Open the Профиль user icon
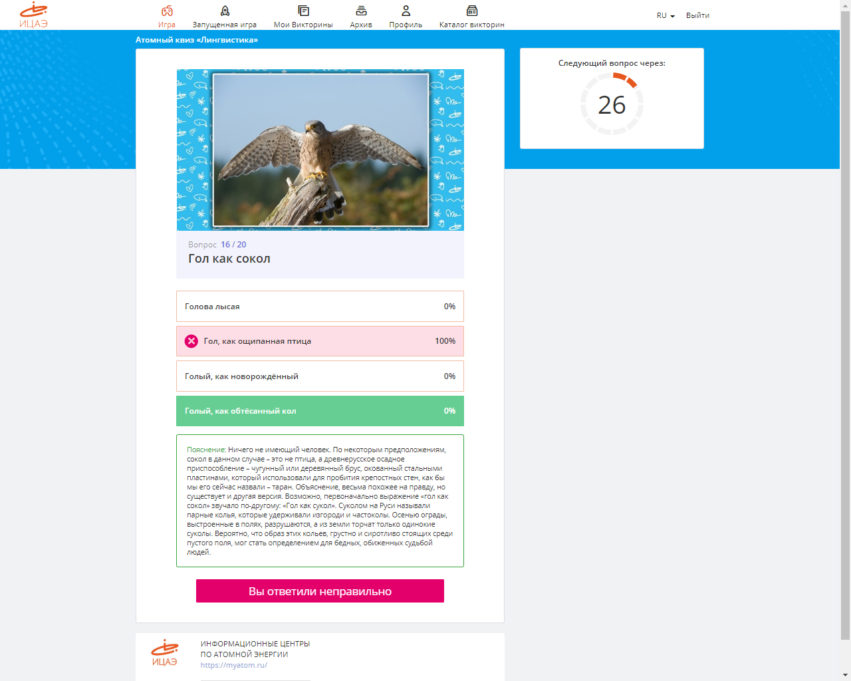The image size is (851, 681). 405,10
